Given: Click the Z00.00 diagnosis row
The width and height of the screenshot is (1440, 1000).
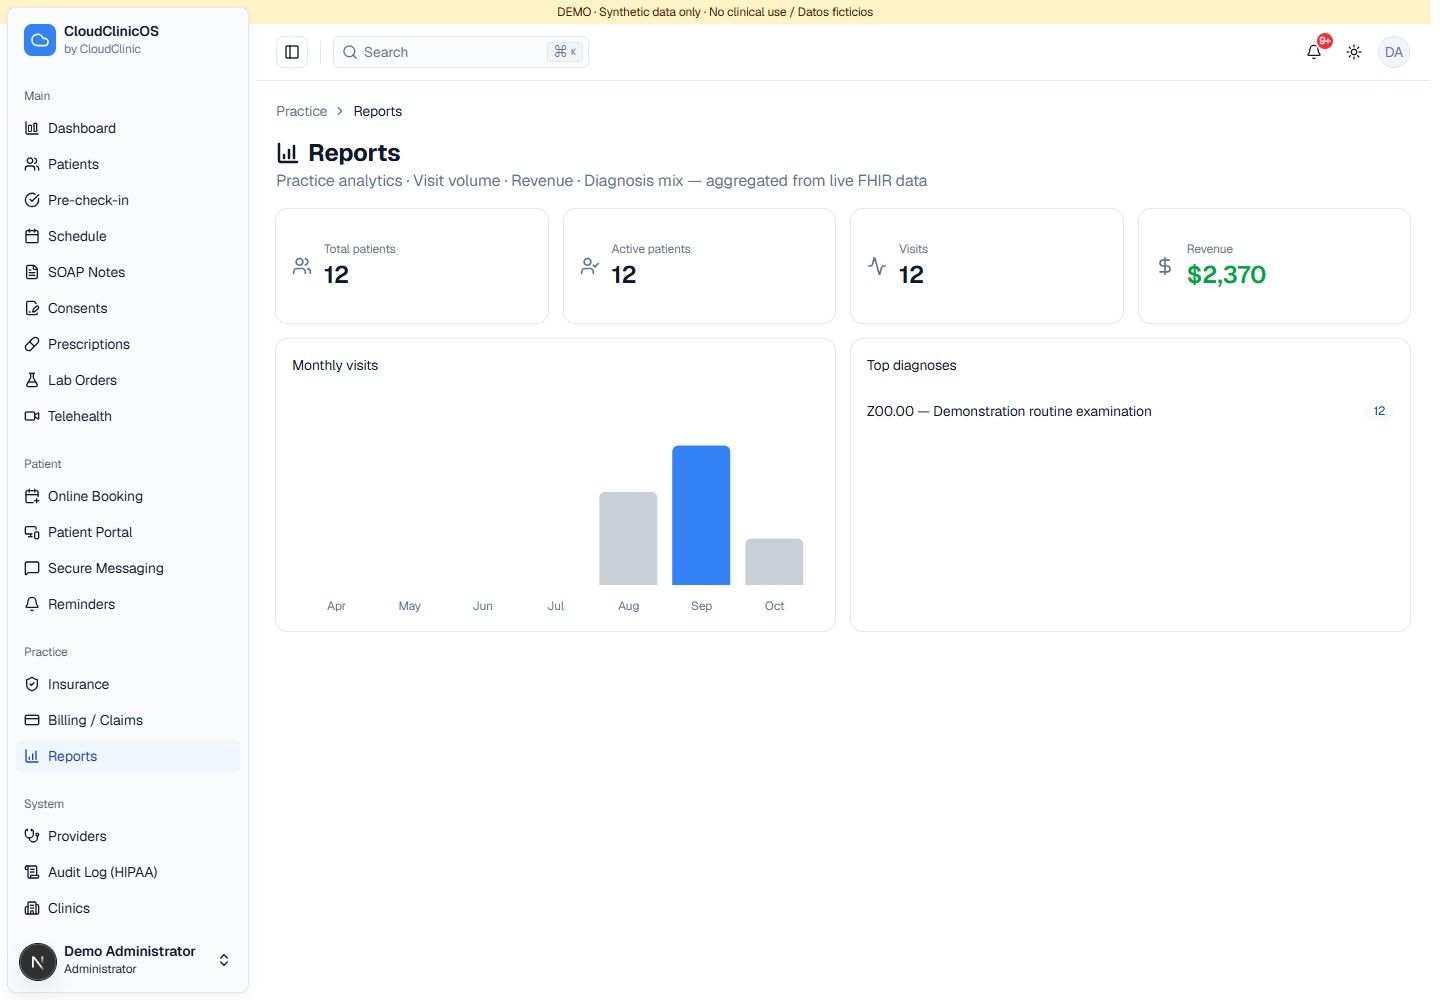Looking at the screenshot, I should pos(1130,411).
